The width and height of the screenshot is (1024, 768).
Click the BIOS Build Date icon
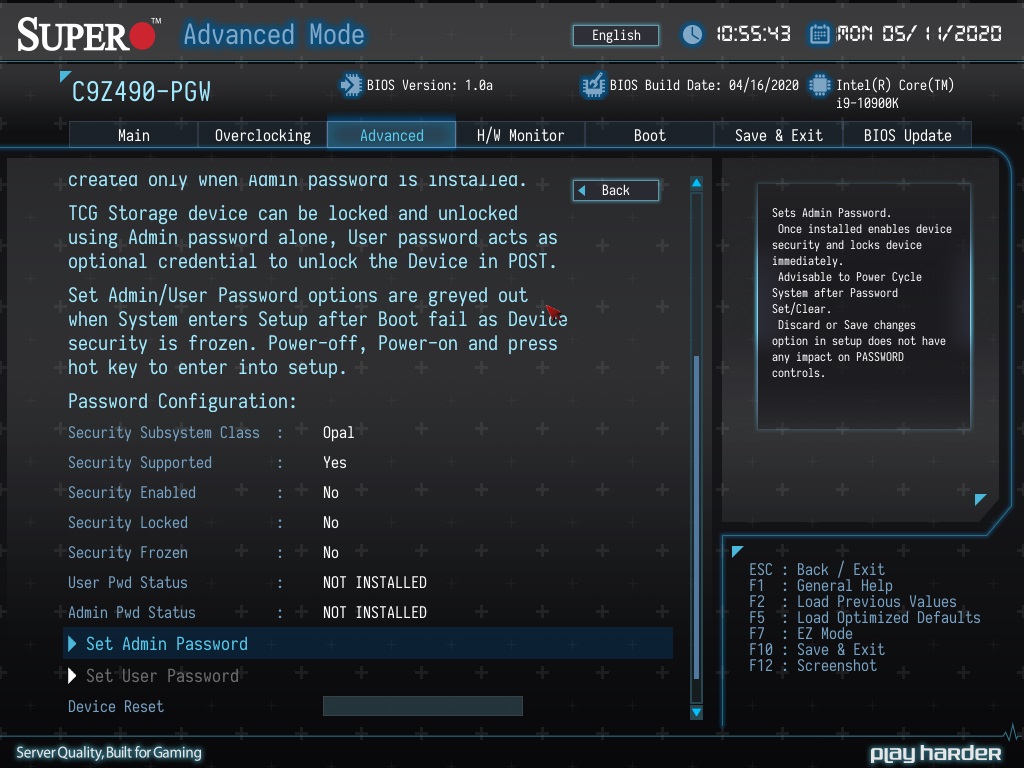click(x=593, y=86)
